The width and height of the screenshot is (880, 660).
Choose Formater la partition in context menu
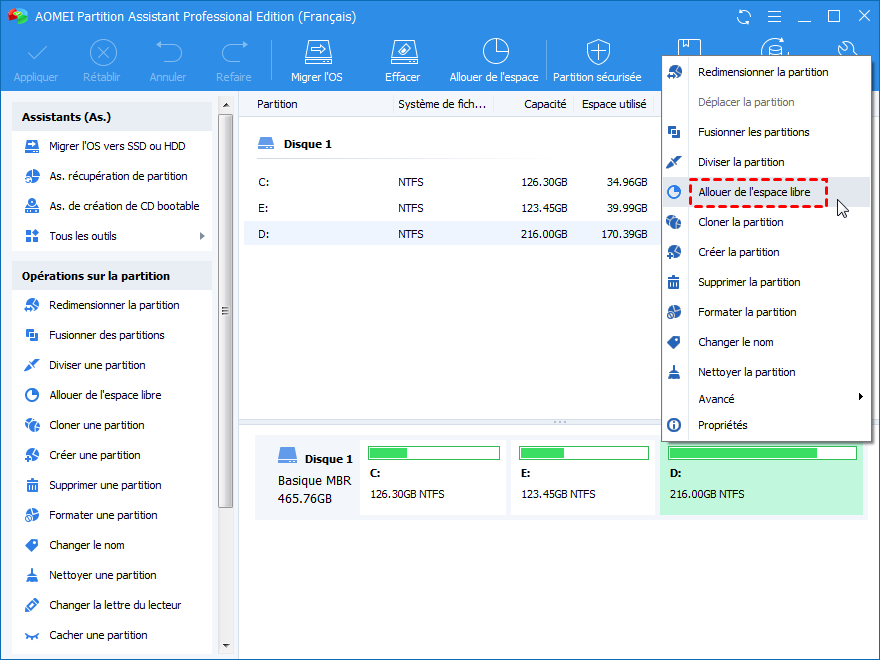pos(766,313)
